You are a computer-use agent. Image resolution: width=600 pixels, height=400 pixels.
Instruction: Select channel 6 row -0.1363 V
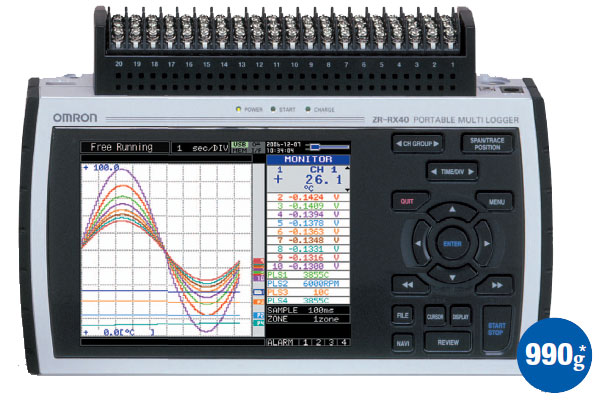click(x=308, y=232)
